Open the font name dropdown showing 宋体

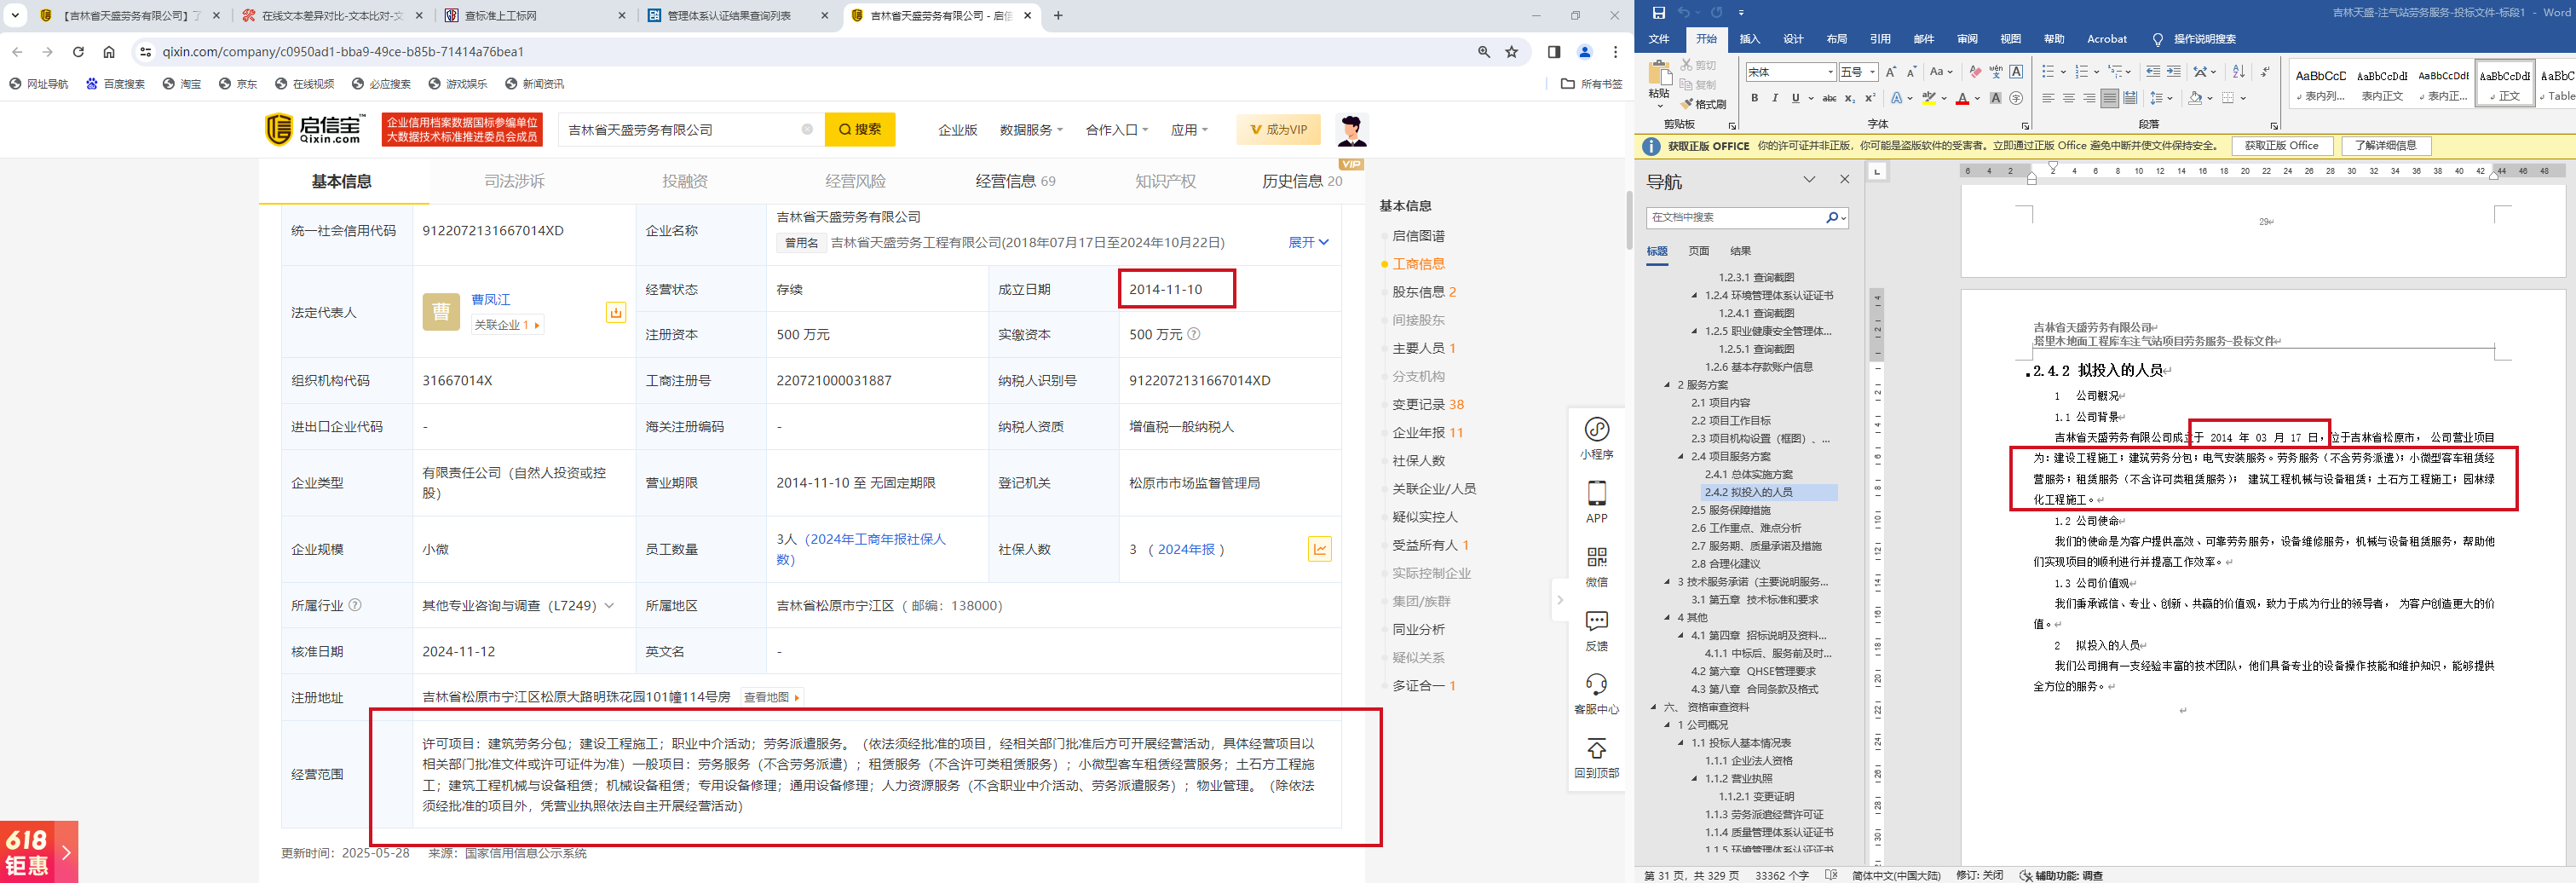coord(1830,72)
